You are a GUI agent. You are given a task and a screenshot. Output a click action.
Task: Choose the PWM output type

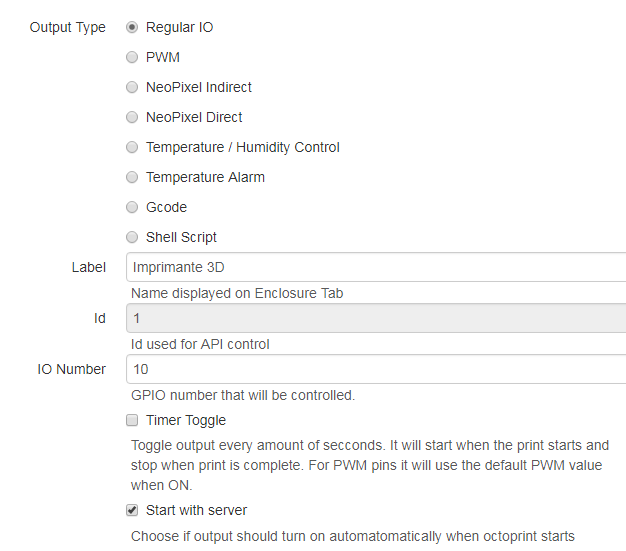click(132, 57)
